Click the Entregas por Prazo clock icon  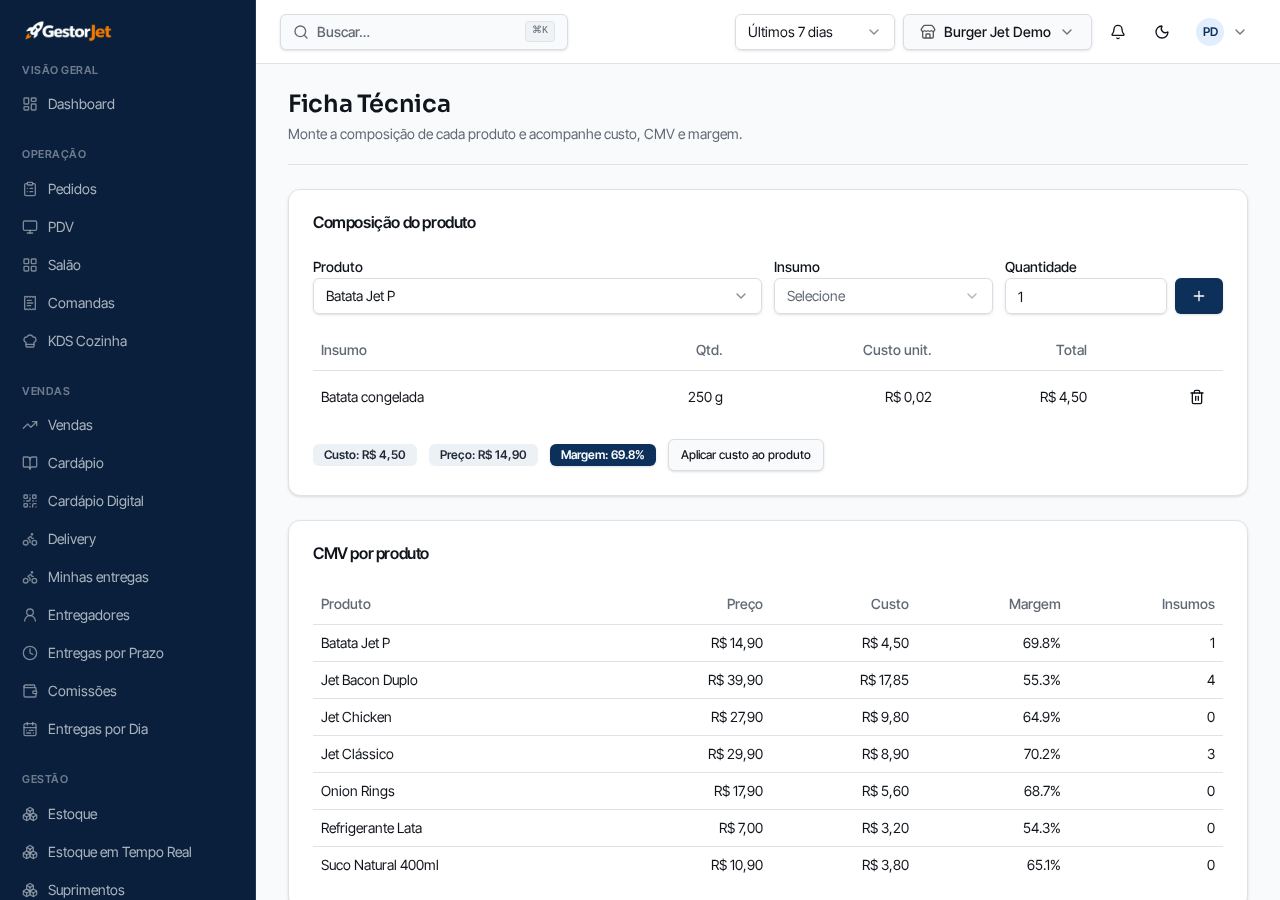click(30, 653)
